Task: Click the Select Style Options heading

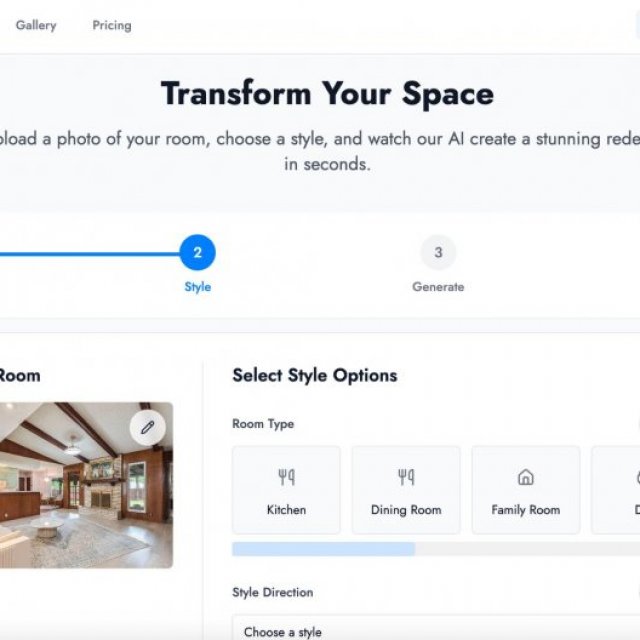Action: tap(315, 376)
